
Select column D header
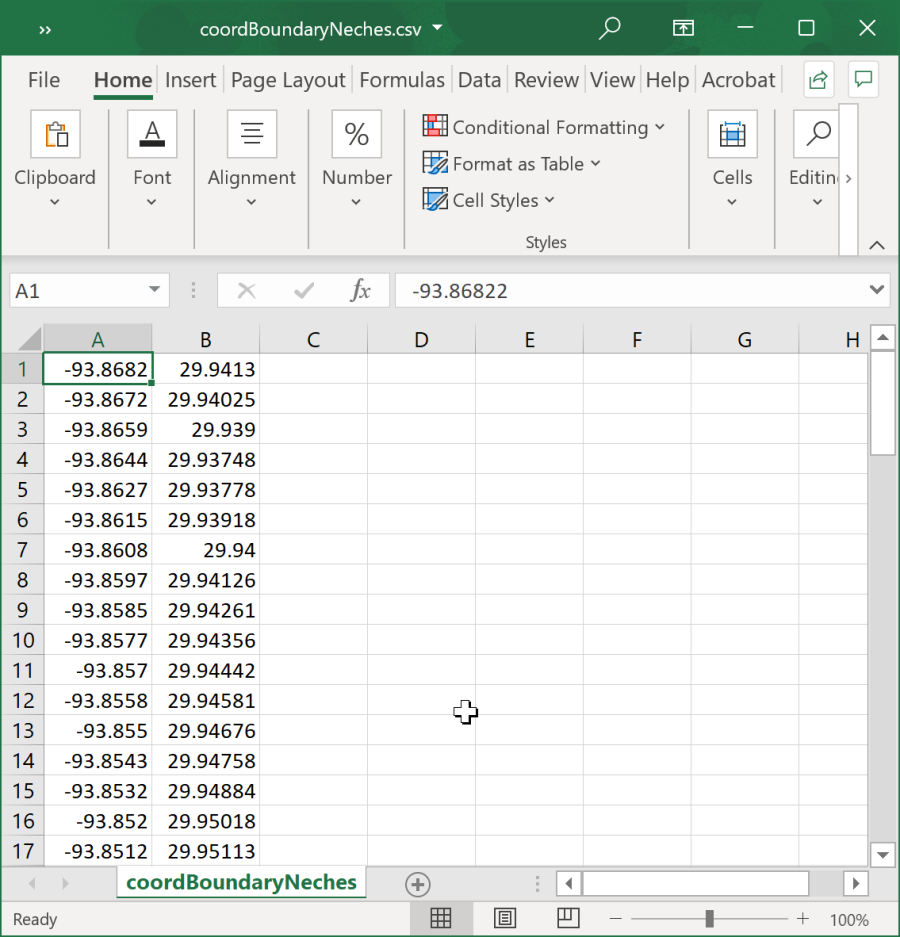(x=421, y=339)
